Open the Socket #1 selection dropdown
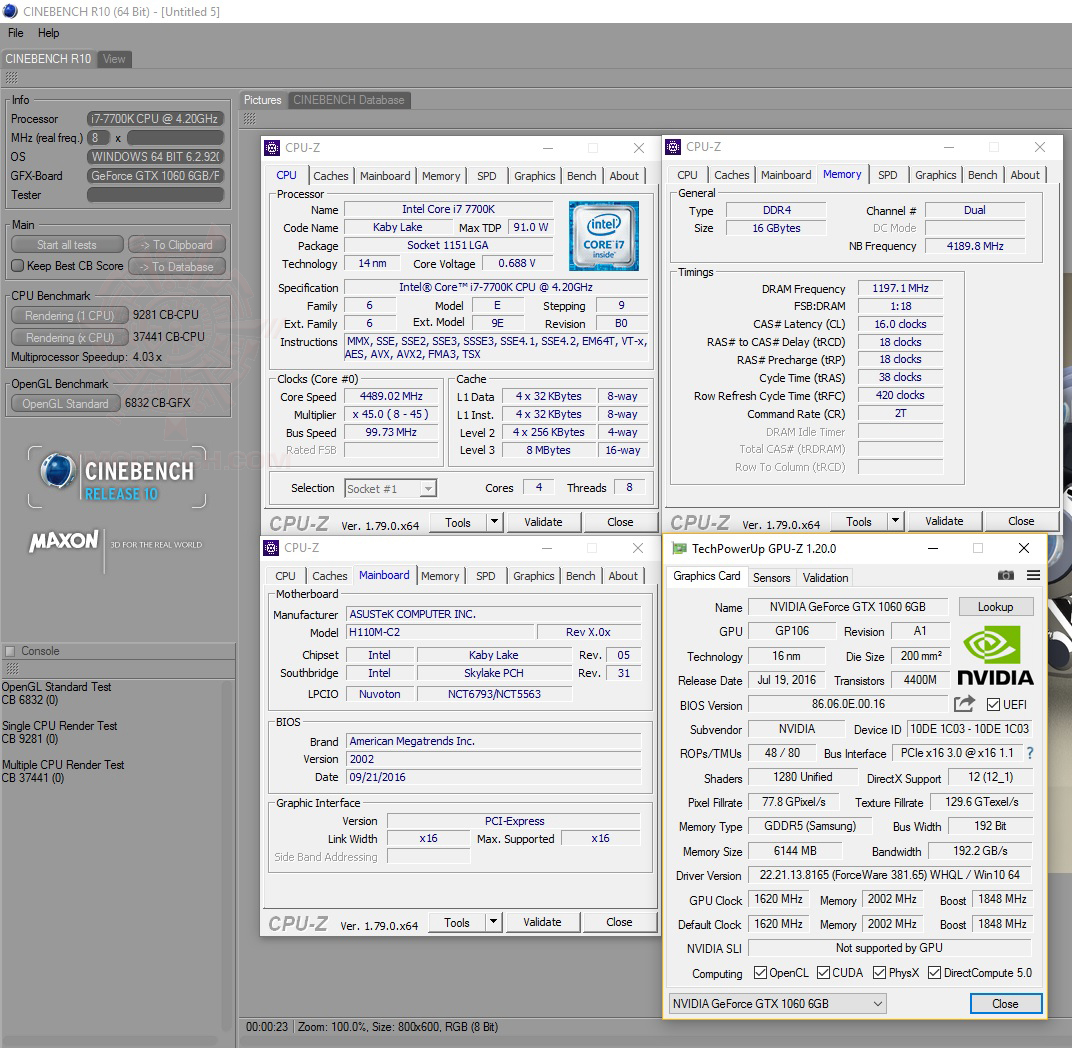1072x1048 pixels. coord(430,488)
